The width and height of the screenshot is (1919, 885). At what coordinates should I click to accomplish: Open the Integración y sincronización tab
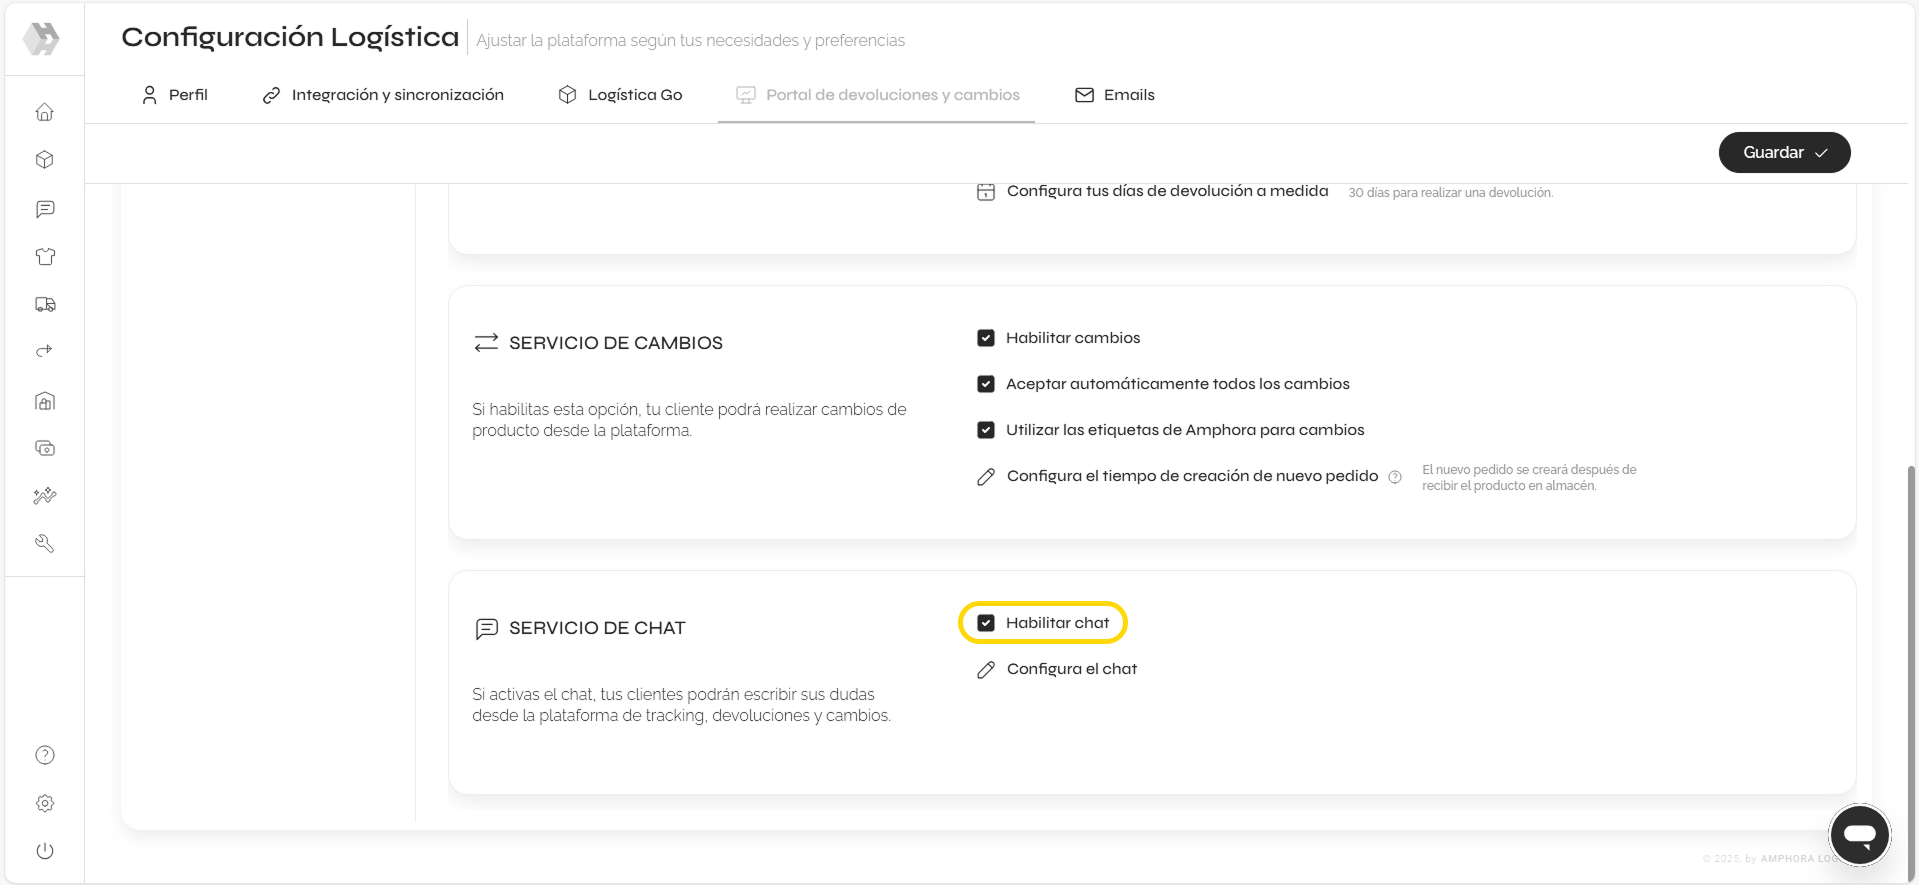click(x=383, y=95)
